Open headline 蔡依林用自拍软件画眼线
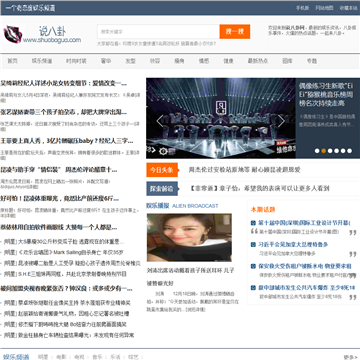The width and height of the screenshot is (360, 360). point(59,228)
